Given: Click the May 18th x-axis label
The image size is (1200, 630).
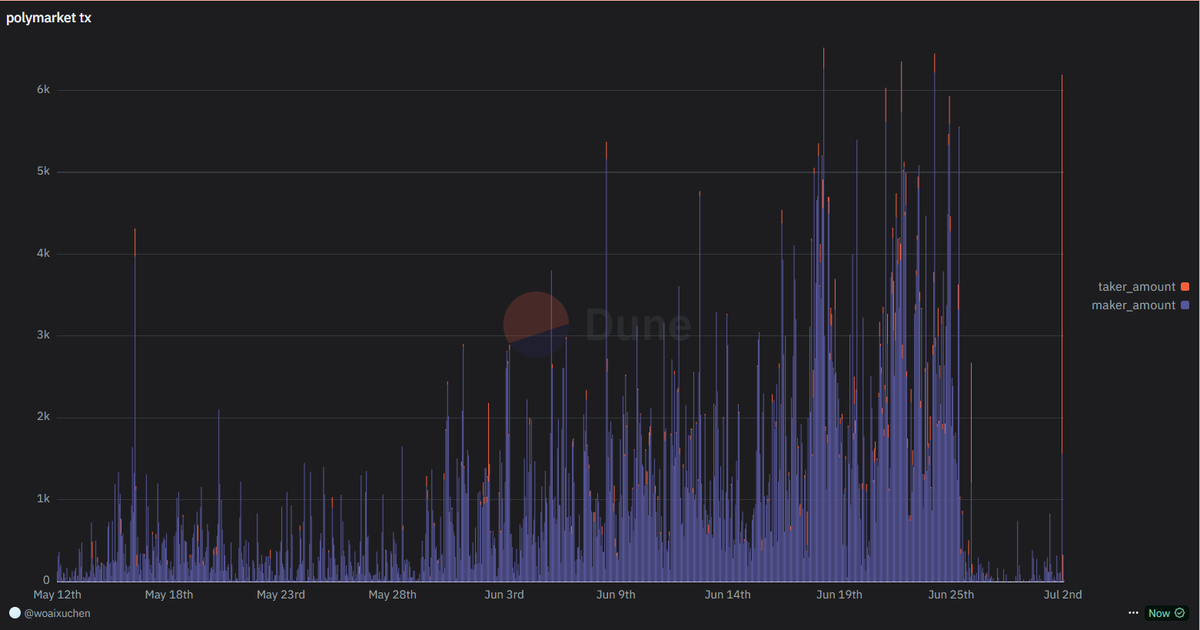Looking at the screenshot, I should [x=169, y=595].
